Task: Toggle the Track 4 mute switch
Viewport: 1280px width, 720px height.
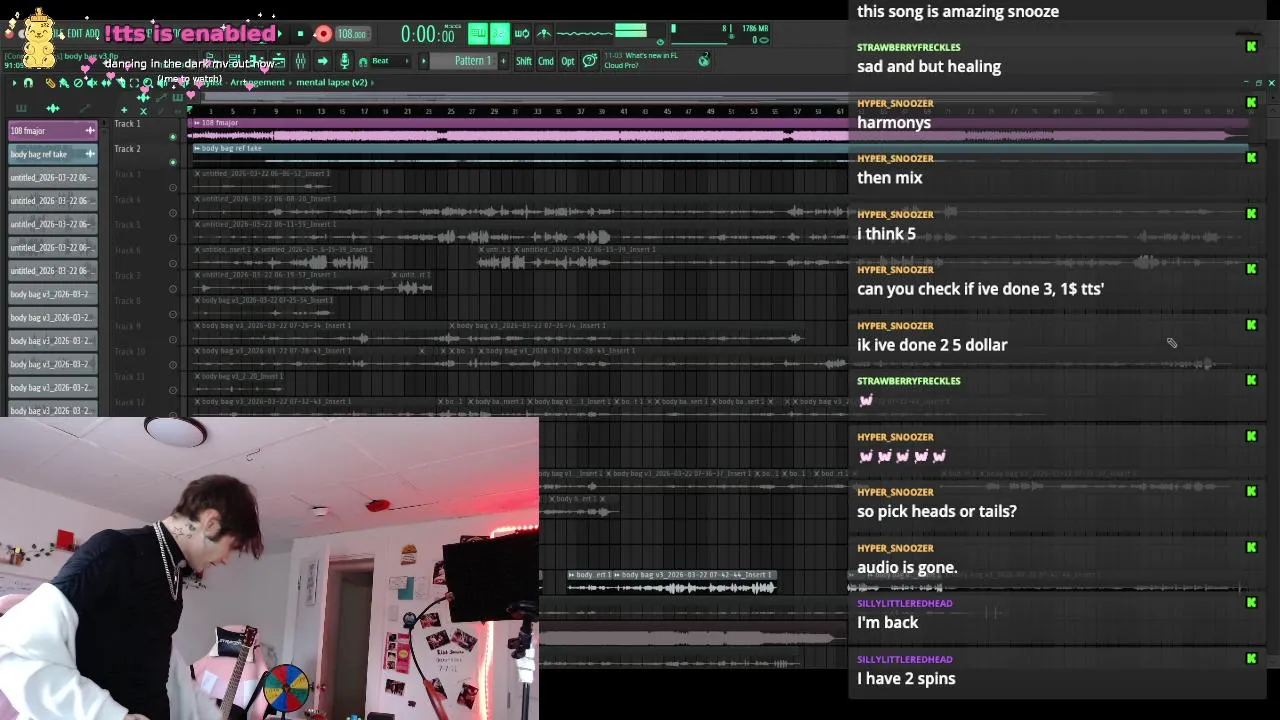Action: pos(172,213)
